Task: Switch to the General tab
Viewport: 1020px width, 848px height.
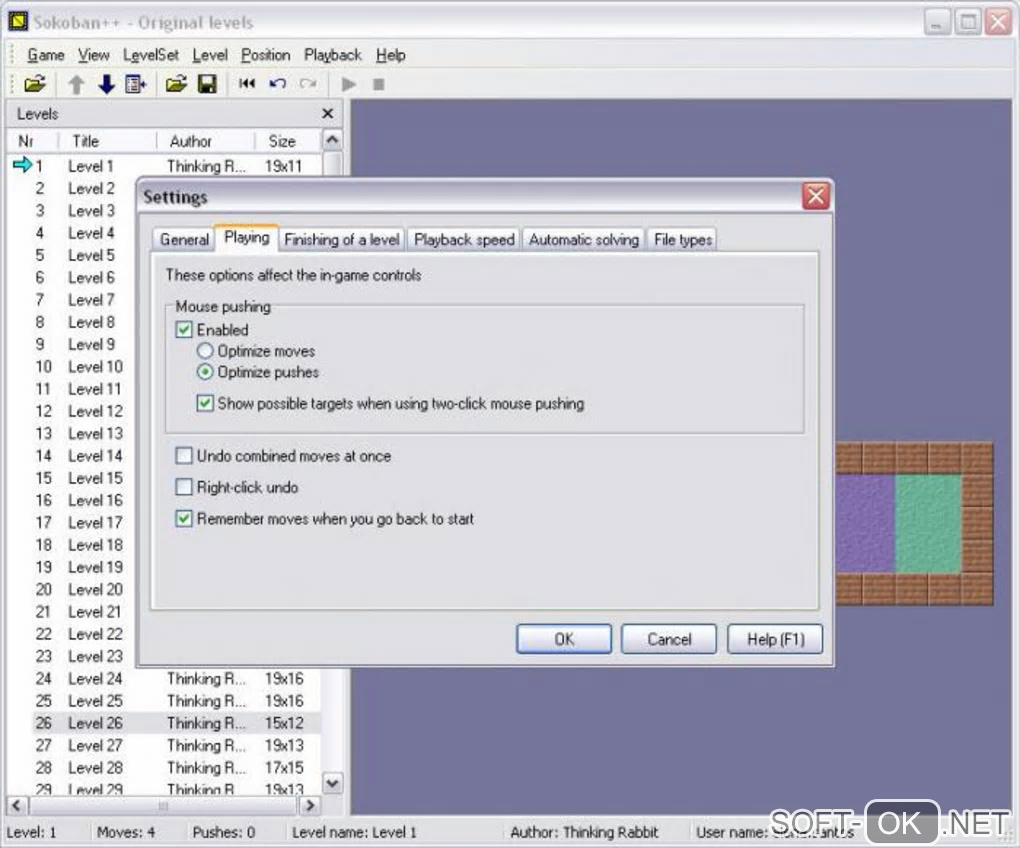Action: click(184, 240)
